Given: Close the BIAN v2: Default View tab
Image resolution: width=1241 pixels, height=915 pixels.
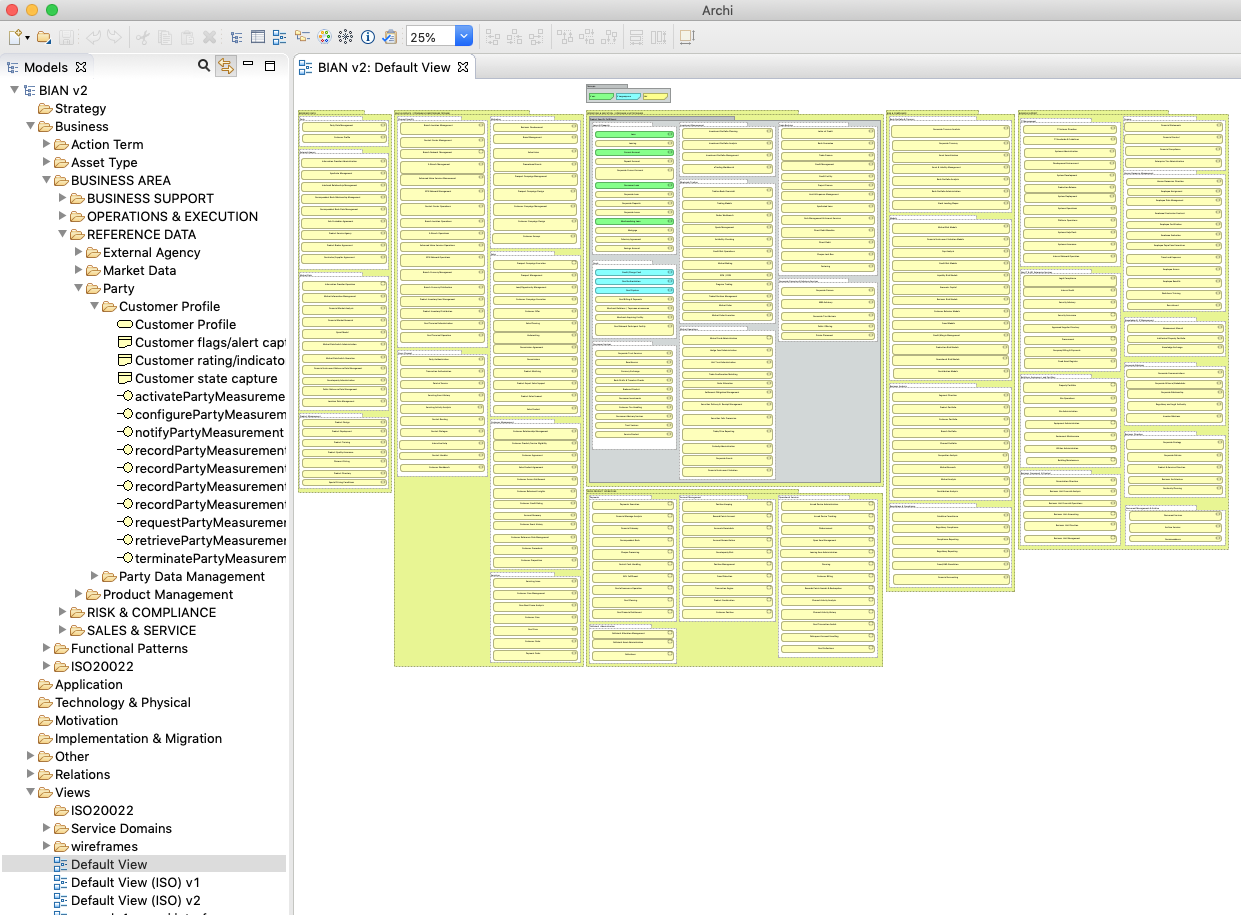Looking at the screenshot, I should pyautogui.click(x=463, y=67).
